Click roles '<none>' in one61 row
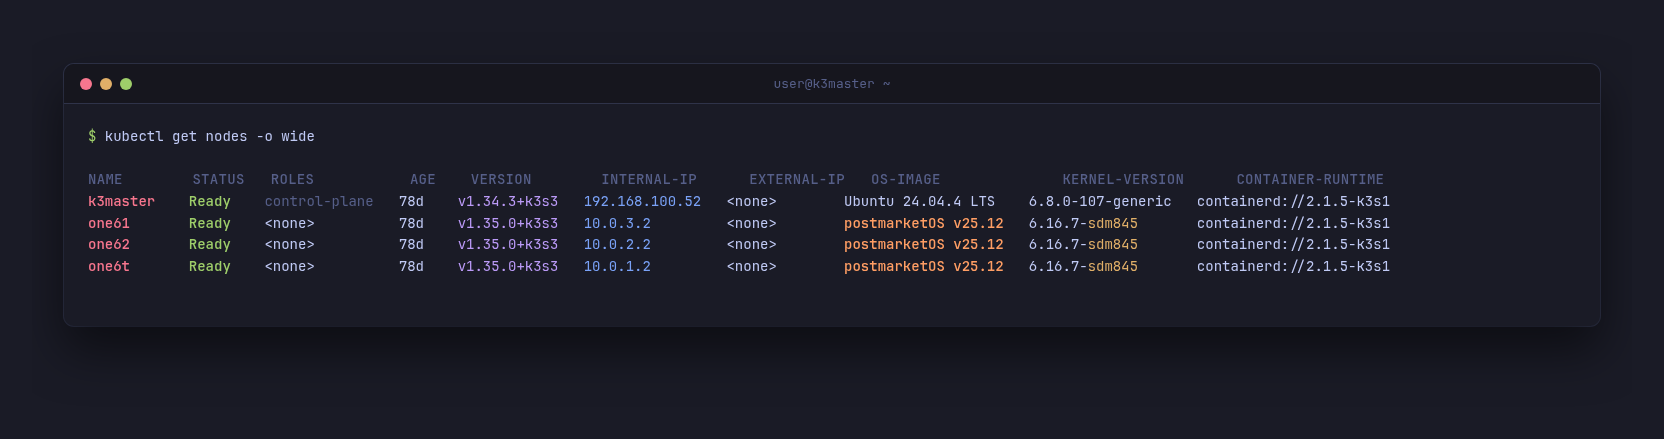The height and width of the screenshot is (439, 1664). [290, 224]
